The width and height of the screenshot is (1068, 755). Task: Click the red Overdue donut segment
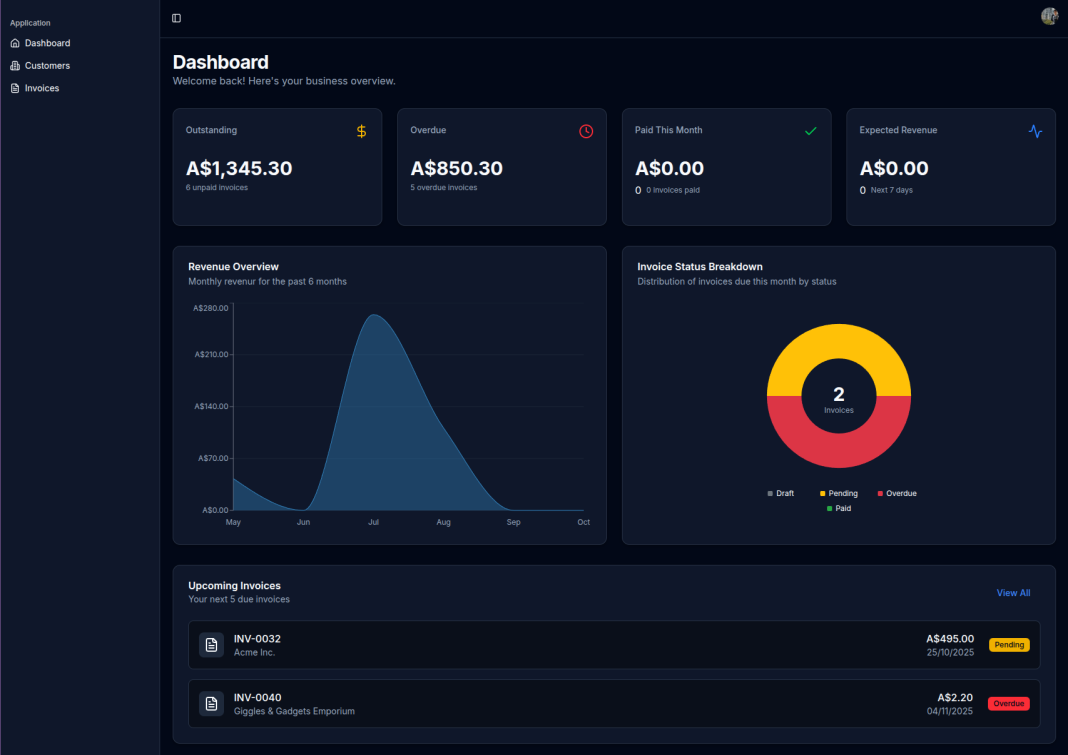tap(839, 450)
